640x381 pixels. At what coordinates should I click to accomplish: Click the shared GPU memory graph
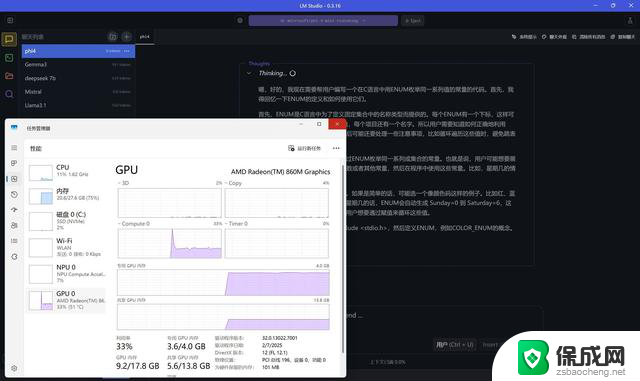pyautogui.click(x=223, y=317)
